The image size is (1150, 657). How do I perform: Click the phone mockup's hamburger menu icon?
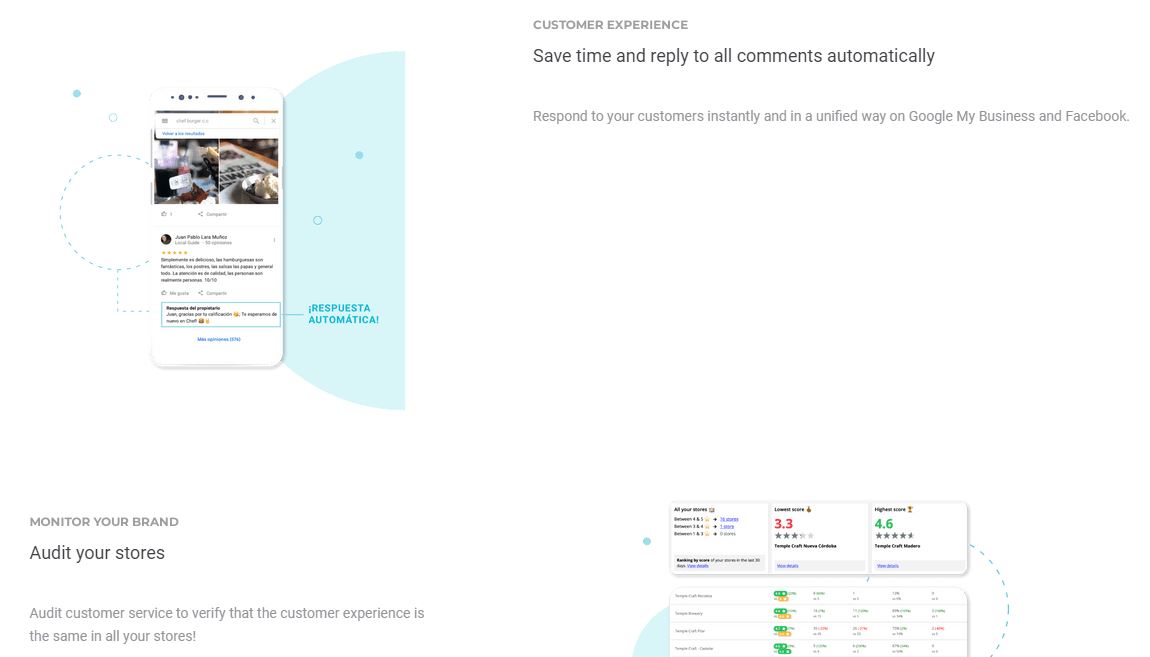[165, 121]
